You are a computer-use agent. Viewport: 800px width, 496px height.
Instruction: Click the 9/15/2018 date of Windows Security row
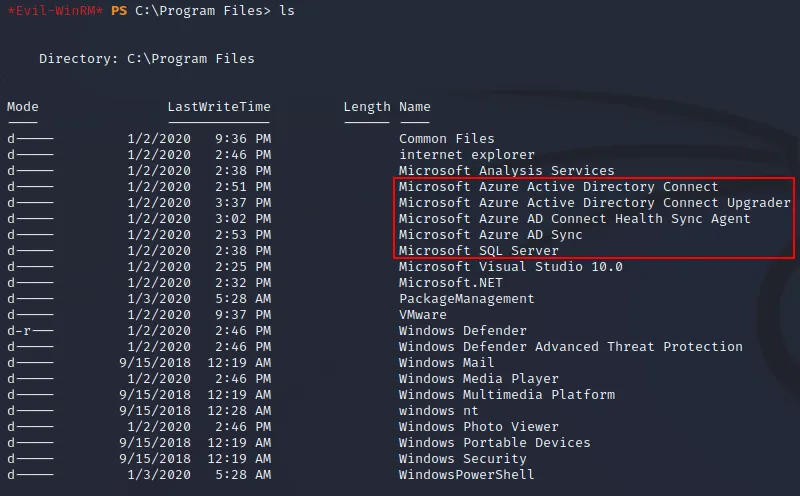point(155,458)
